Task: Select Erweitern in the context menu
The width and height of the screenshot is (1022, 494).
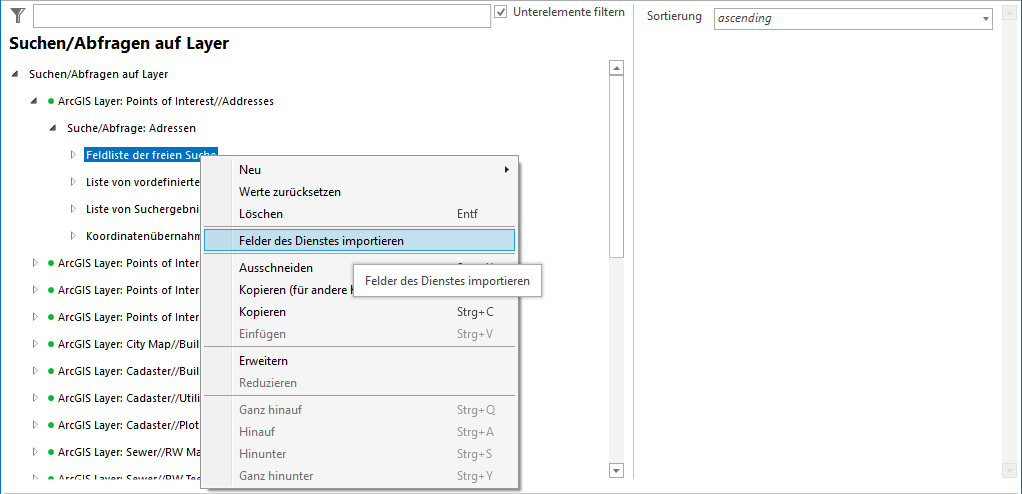Action: [263, 361]
